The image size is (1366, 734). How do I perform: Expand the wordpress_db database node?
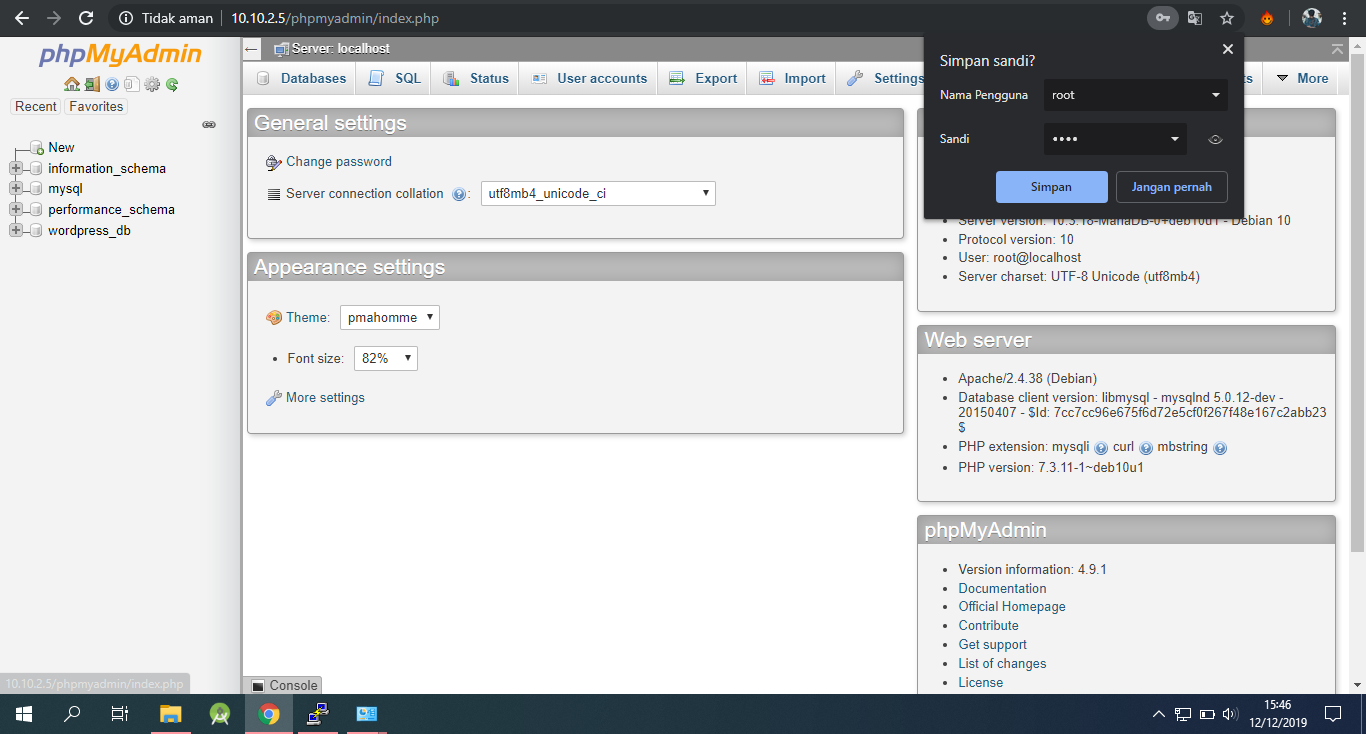14,230
